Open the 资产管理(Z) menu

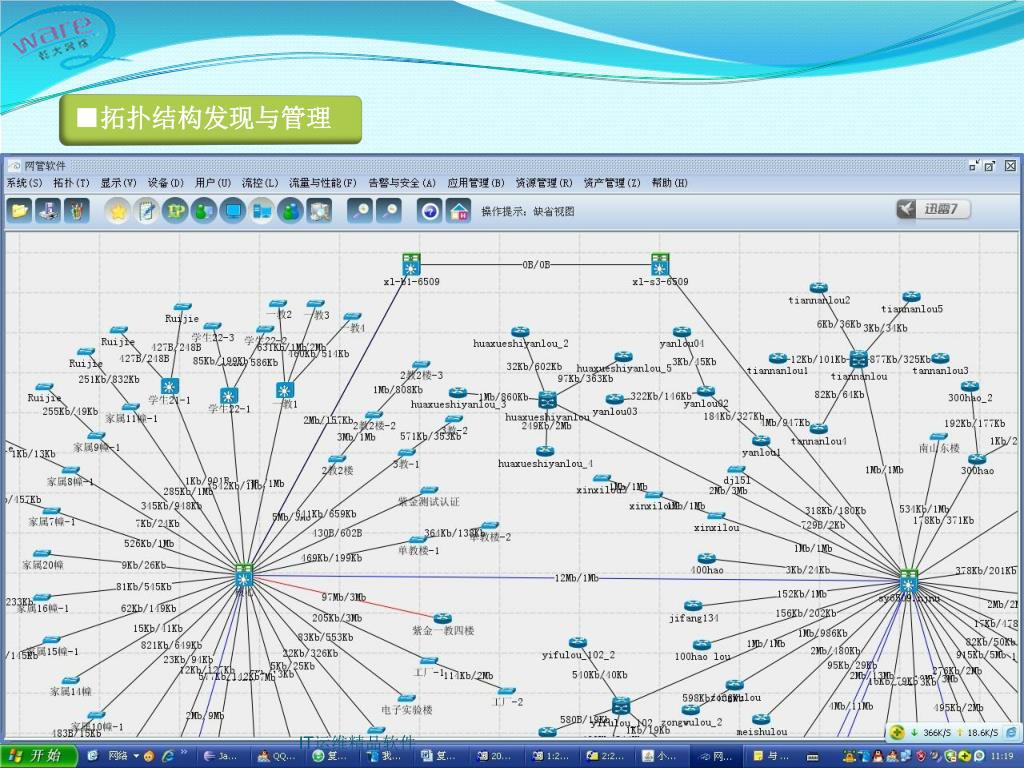612,183
